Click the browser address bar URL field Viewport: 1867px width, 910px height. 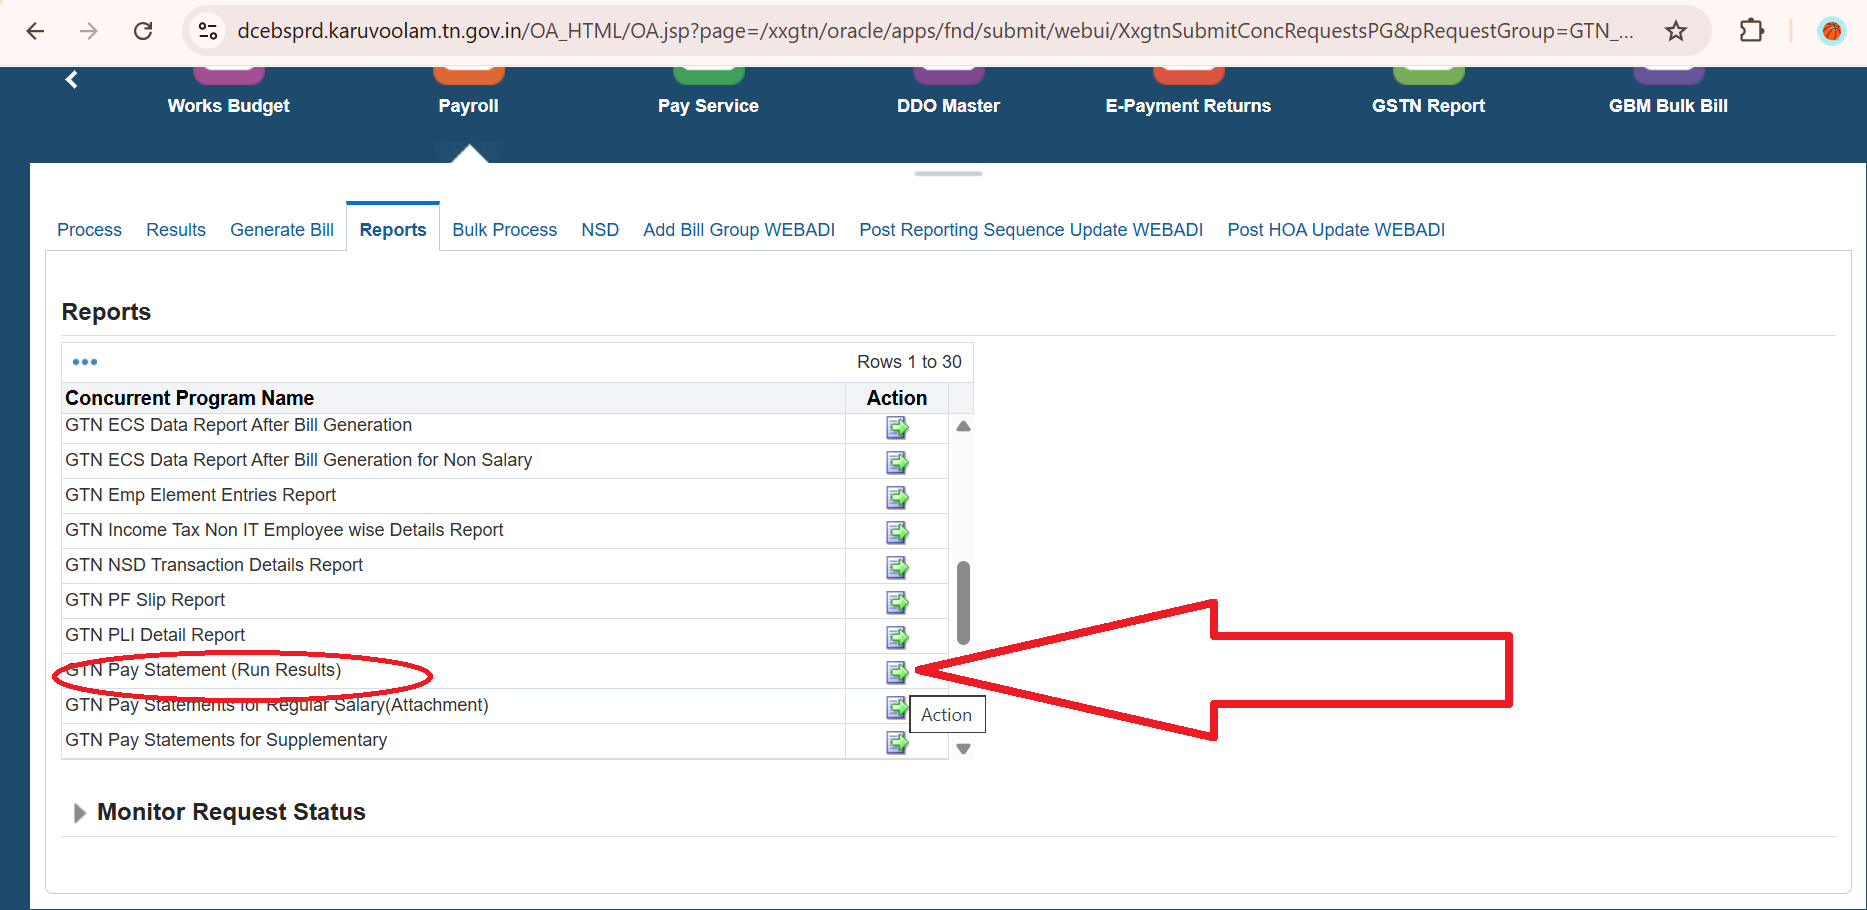coord(935,31)
